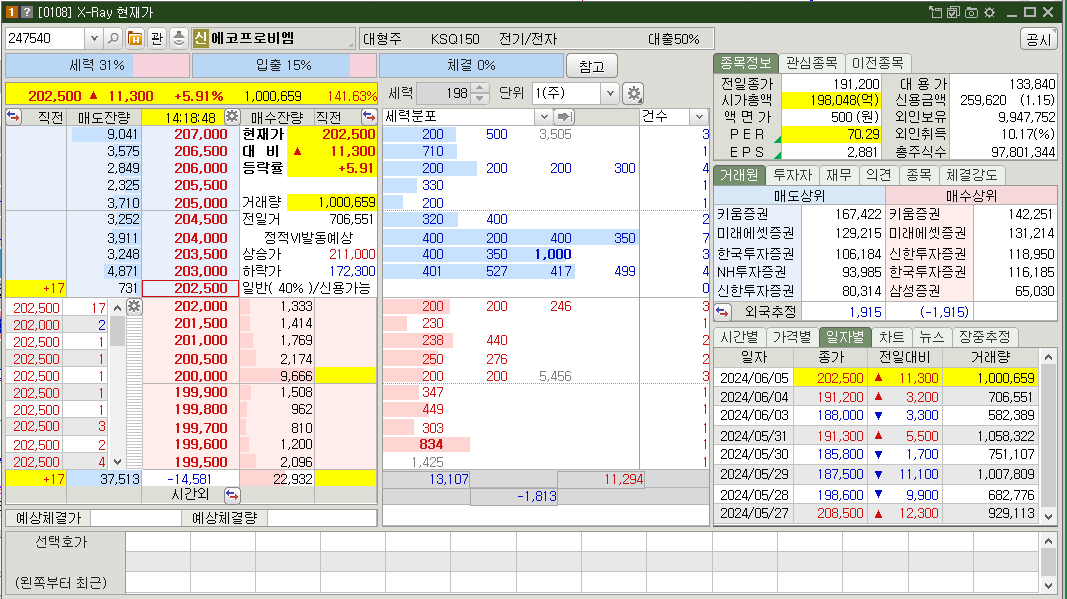
Task: Select the 2024/06/04 row date
Action: 754,397
